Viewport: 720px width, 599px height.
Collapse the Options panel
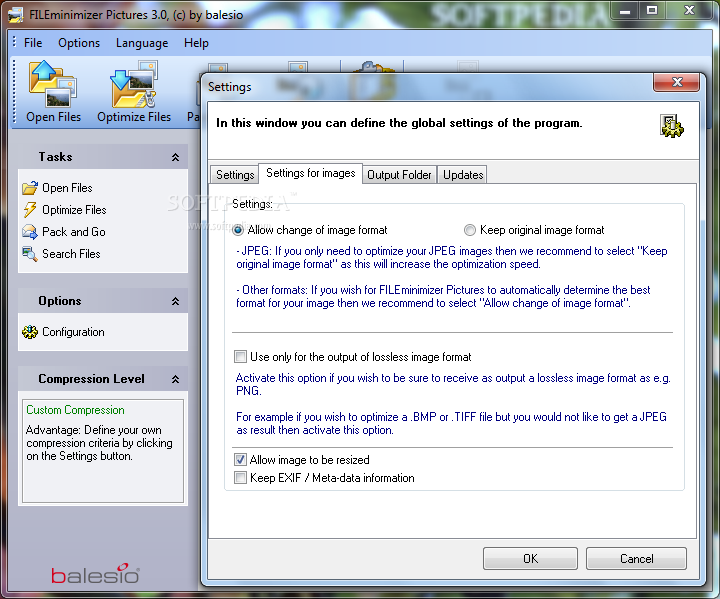click(175, 301)
